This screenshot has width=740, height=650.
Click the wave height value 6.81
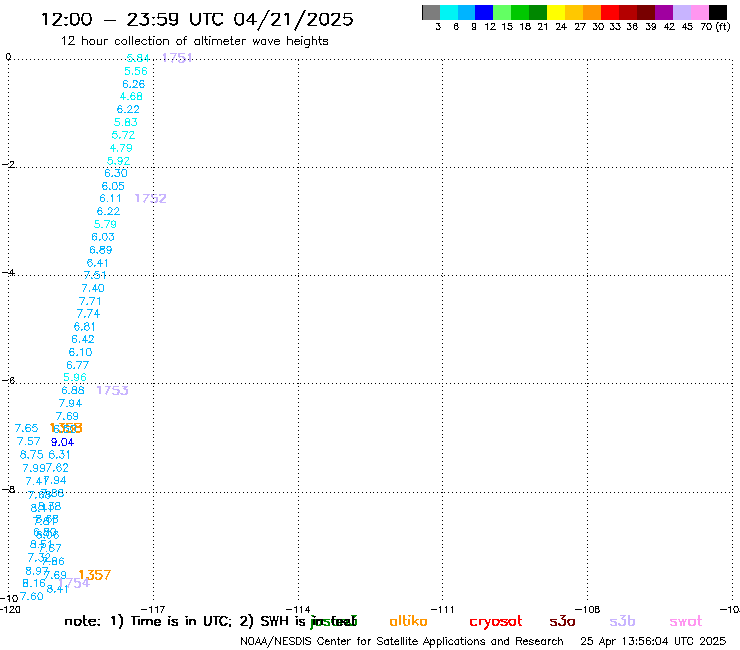[85, 327]
